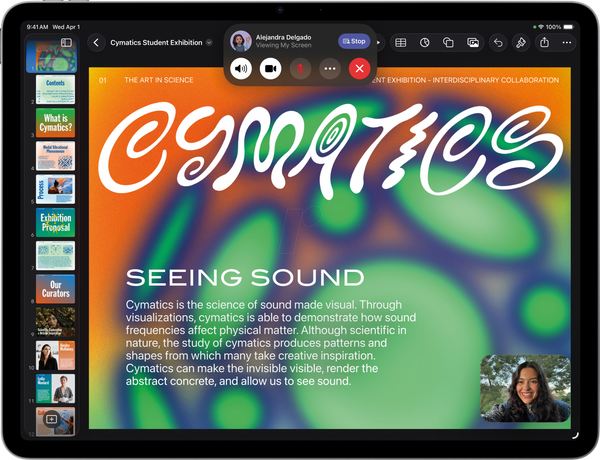Select Our Curators slide thumbnail

pos(55,289)
